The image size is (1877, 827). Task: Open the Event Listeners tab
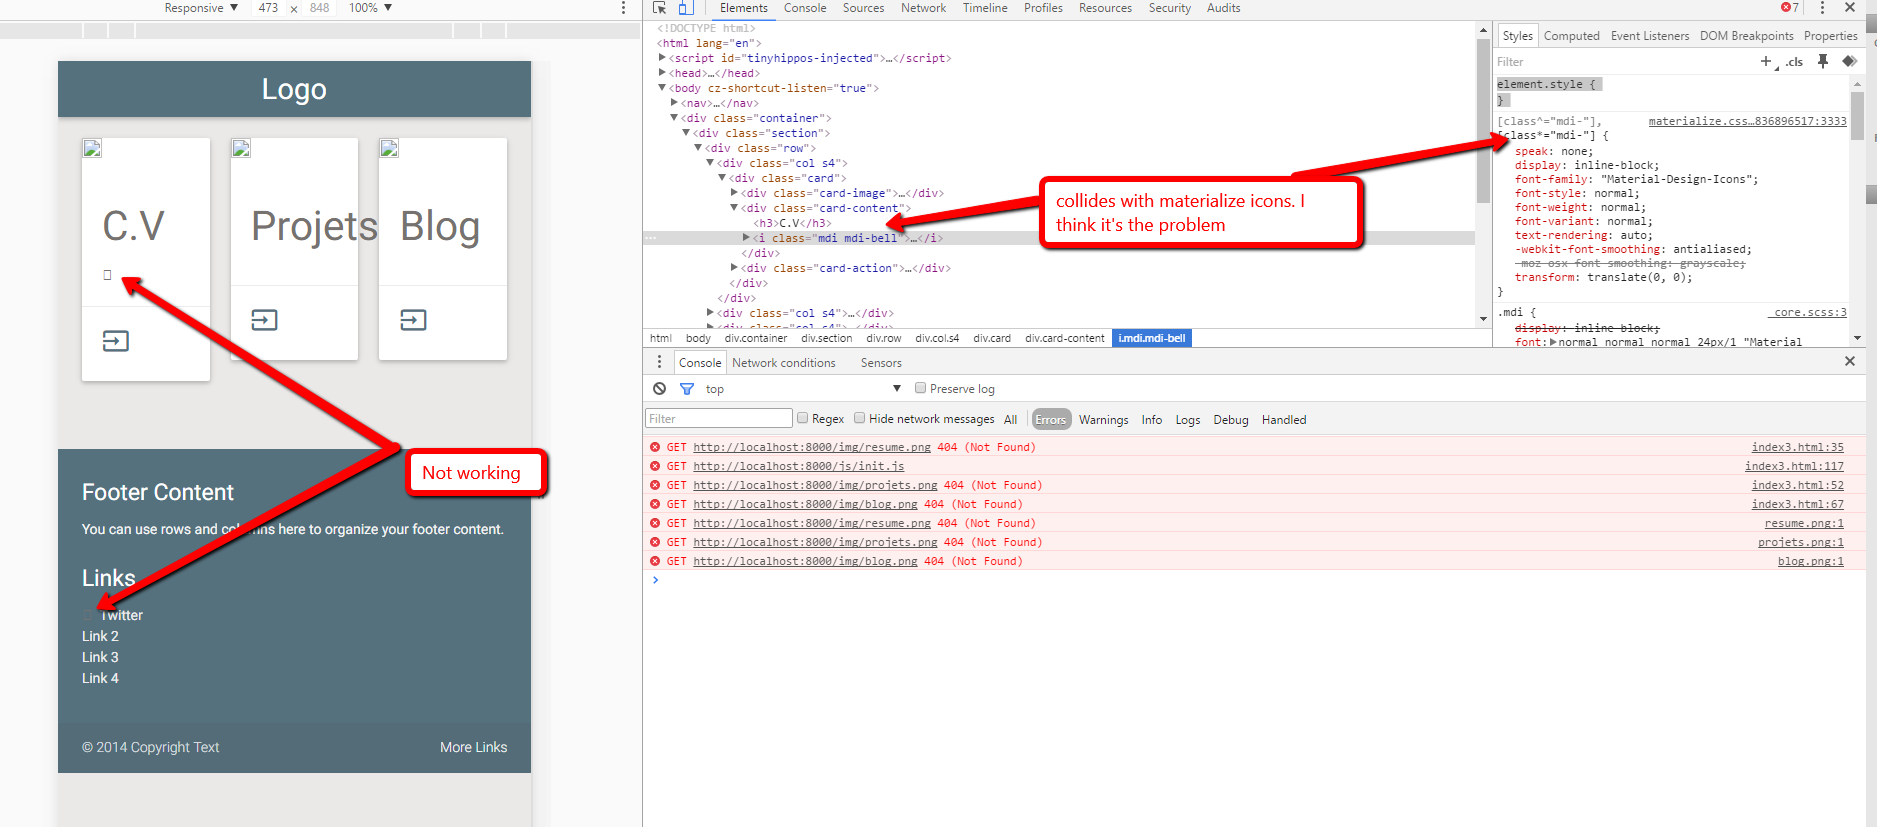point(1649,36)
